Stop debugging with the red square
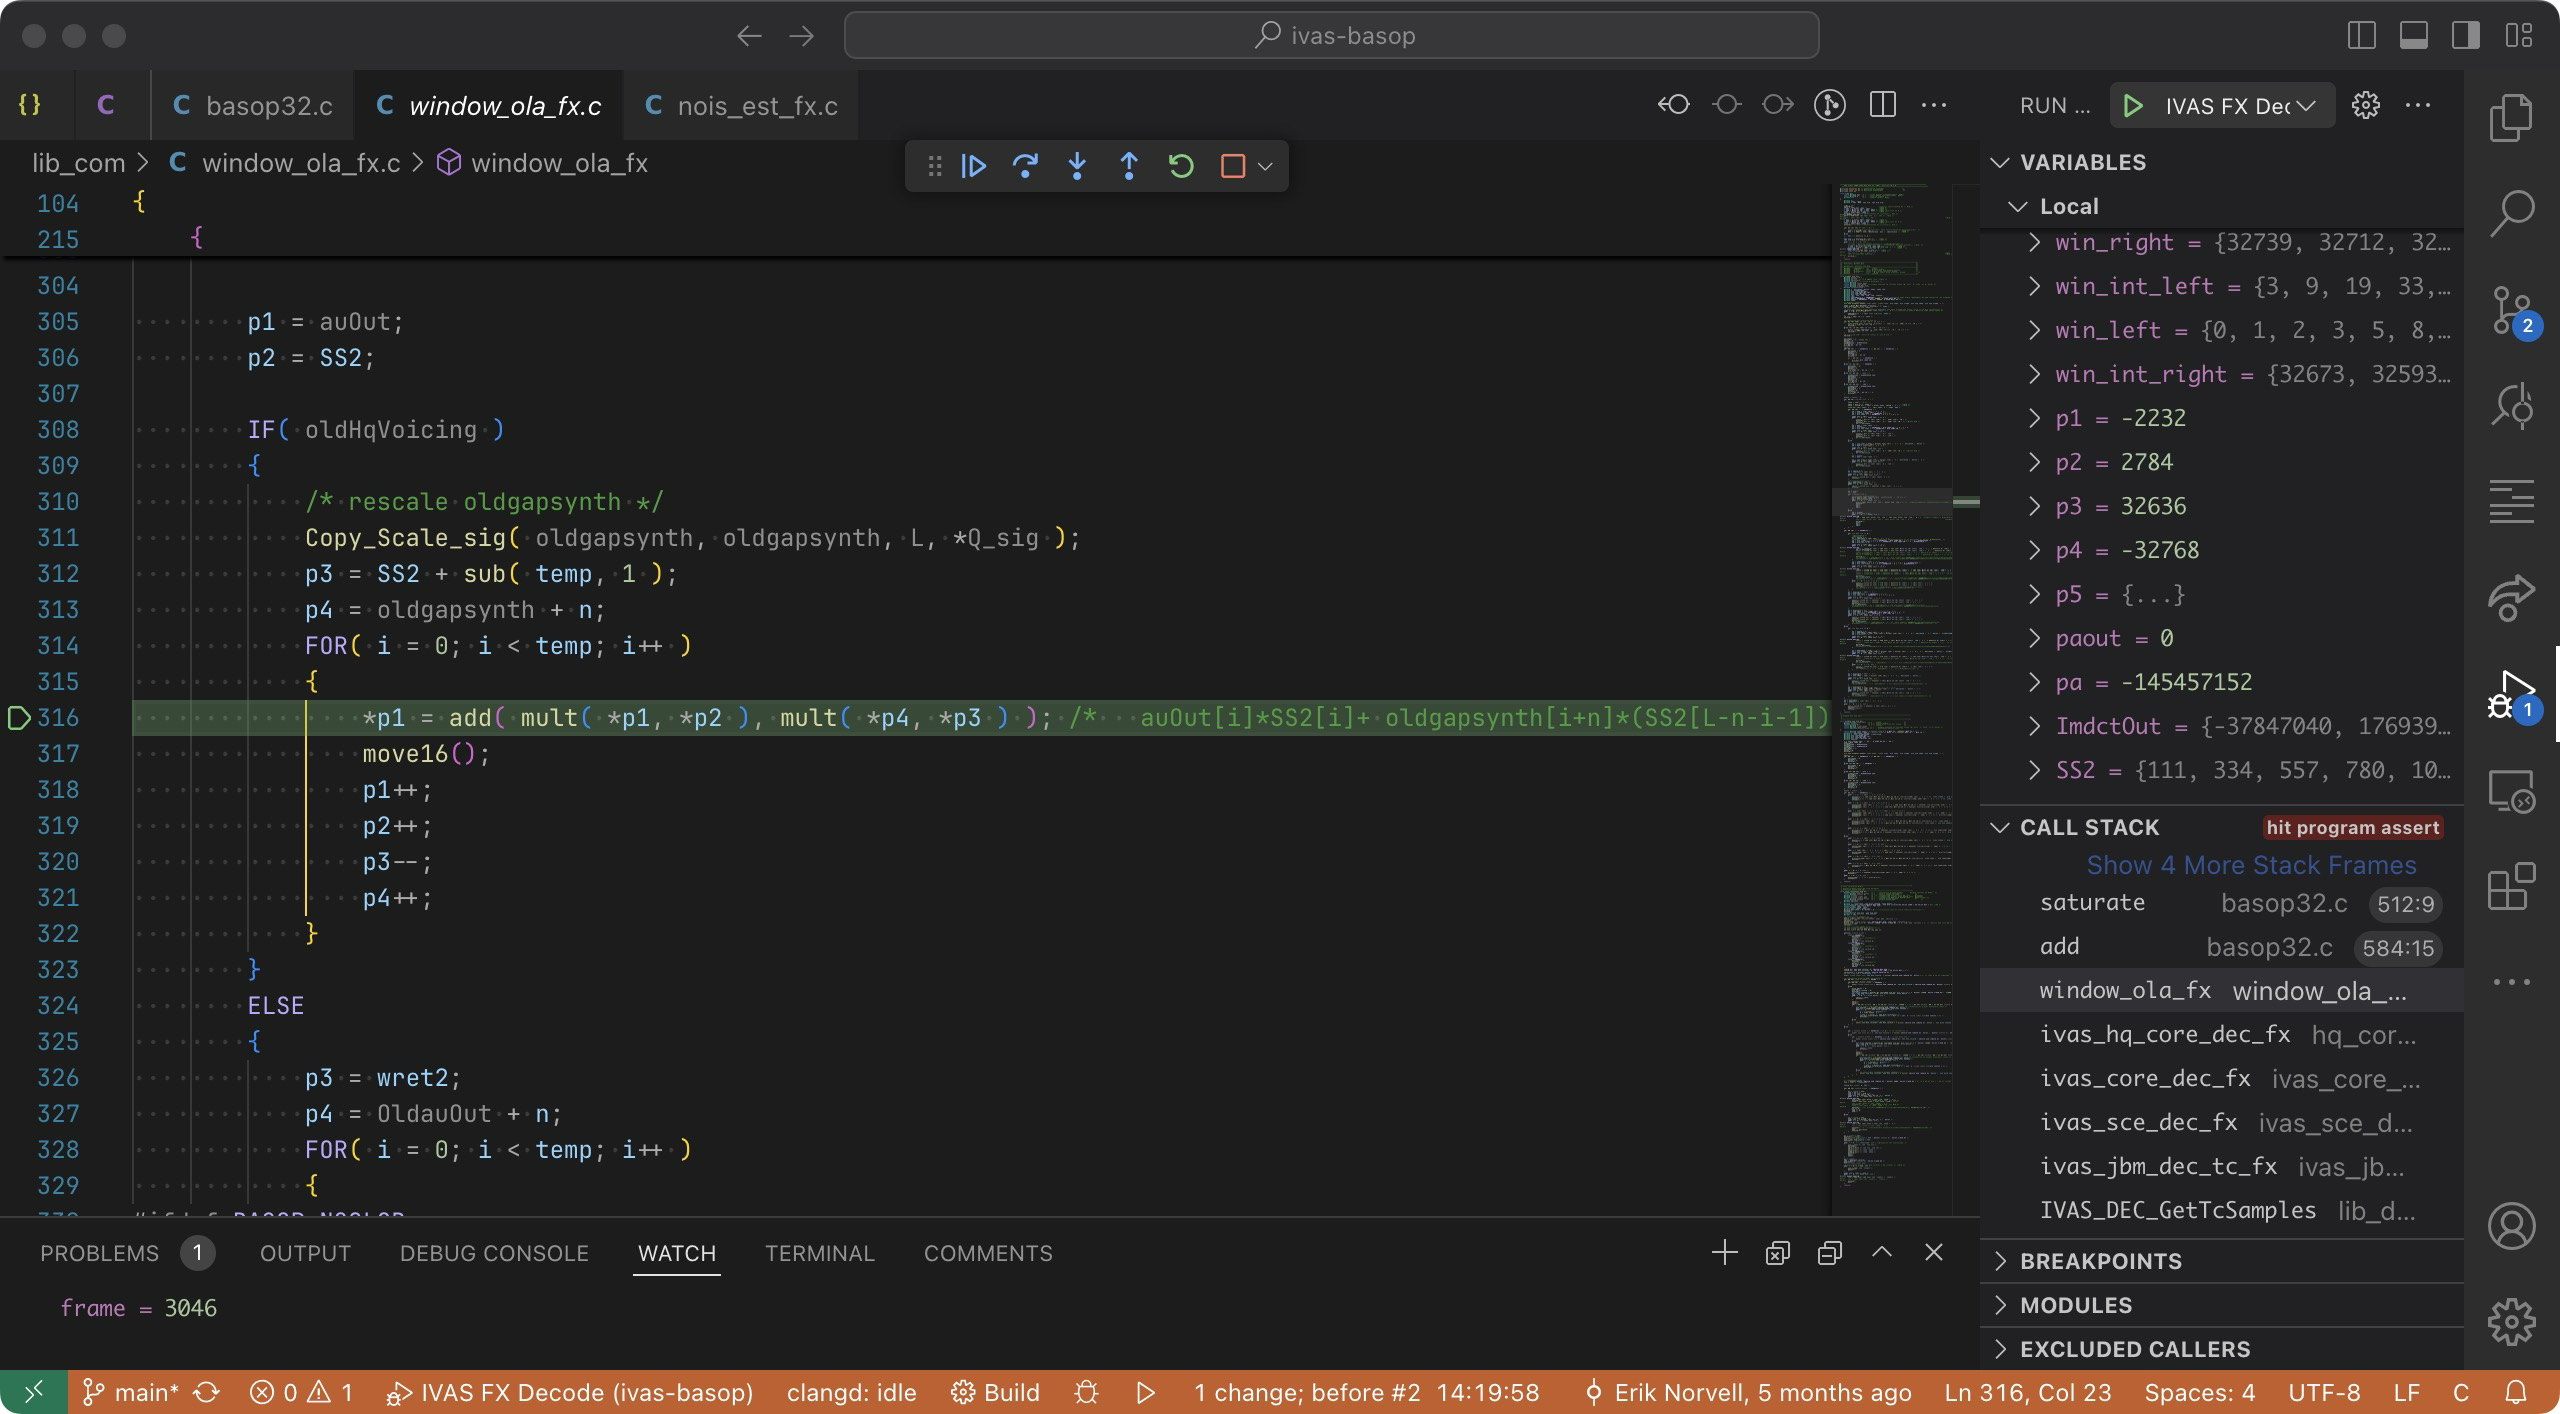Image resolution: width=2560 pixels, height=1414 pixels. (x=1232, y=166)
